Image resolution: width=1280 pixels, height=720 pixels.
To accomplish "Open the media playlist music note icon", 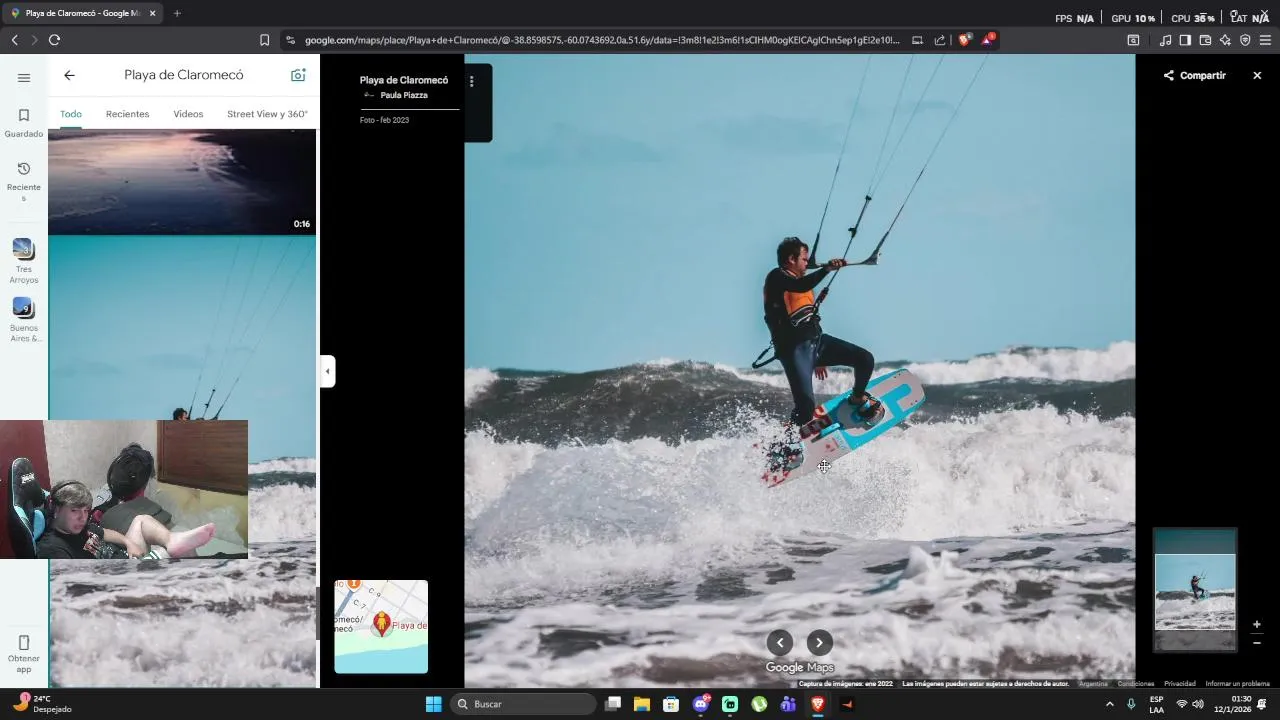I will [x=1165, y=40].
